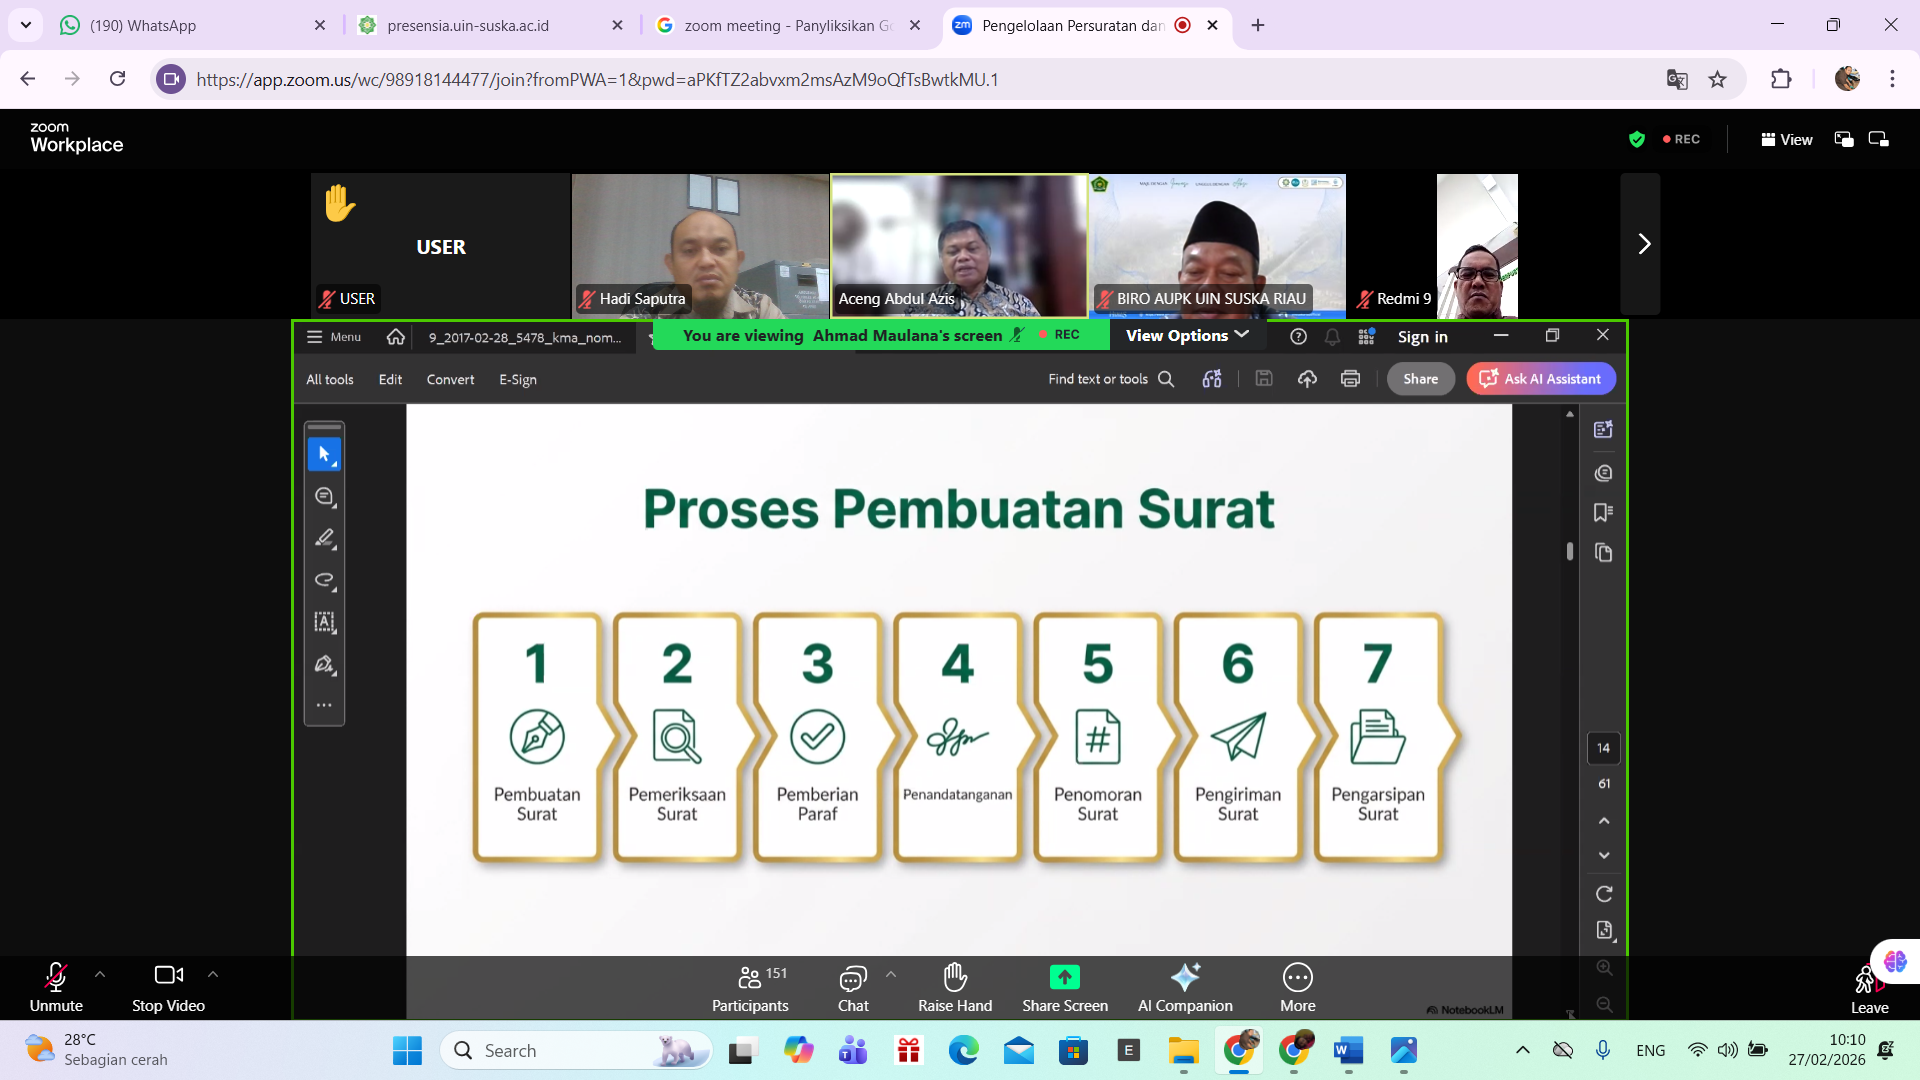This screenshot has width=1920, height=1080.
Task: Expand video settings arrow next to Stop Video
Action: [x=213, y=974]
